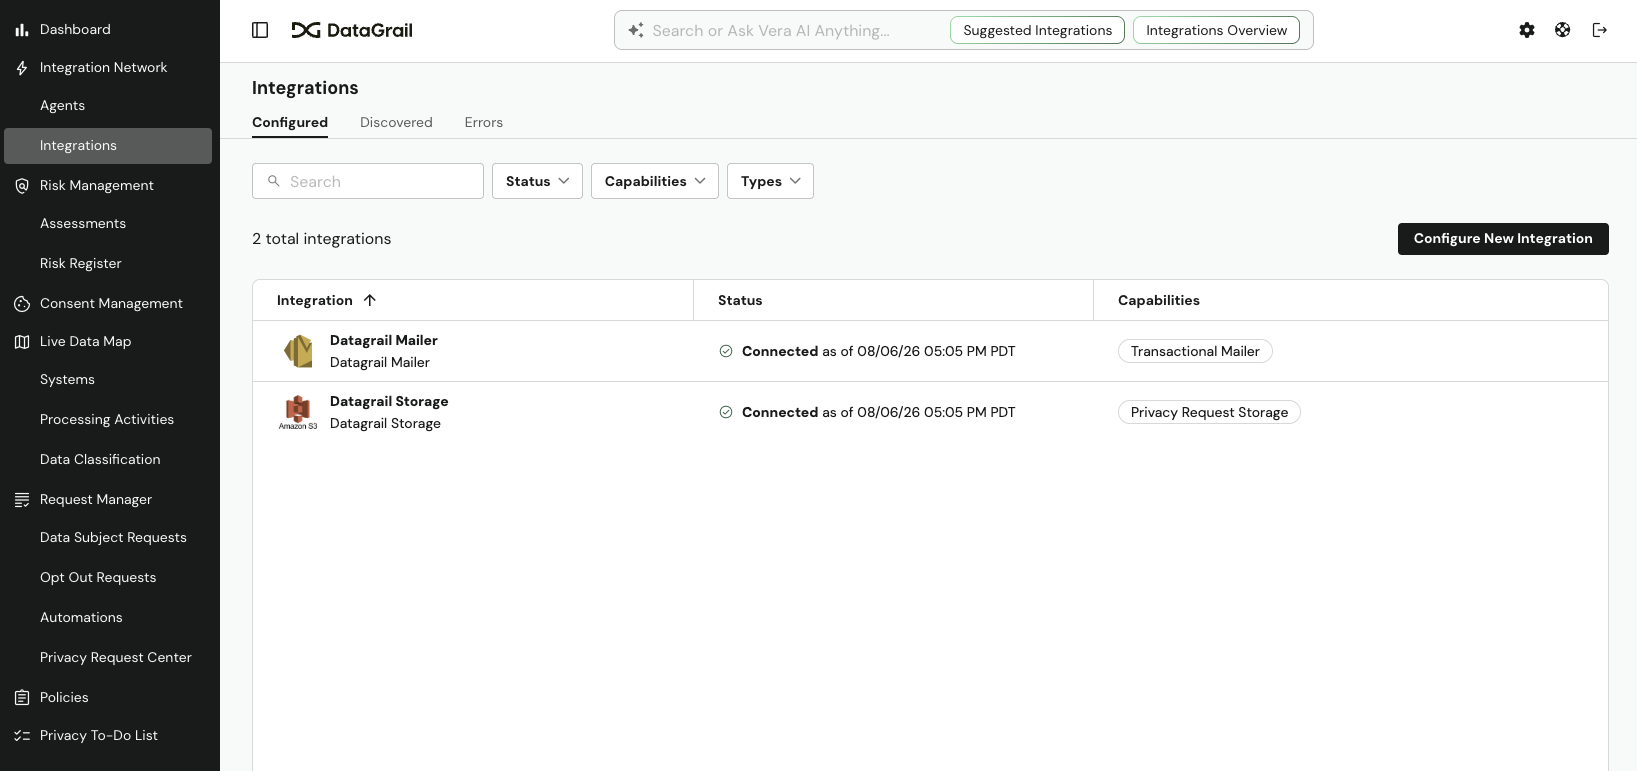Open Data Classification in sidebar

click(100, 460)
